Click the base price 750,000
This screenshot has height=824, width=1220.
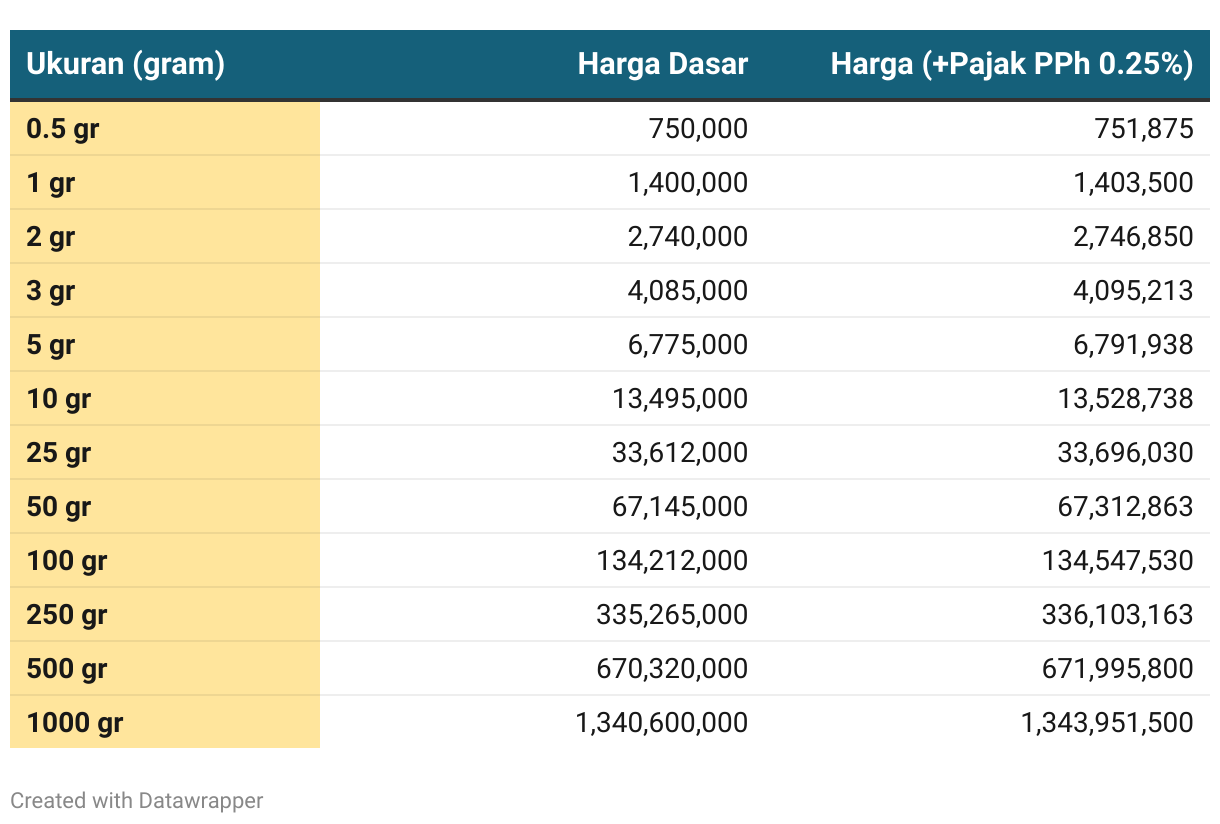[697, 129]
